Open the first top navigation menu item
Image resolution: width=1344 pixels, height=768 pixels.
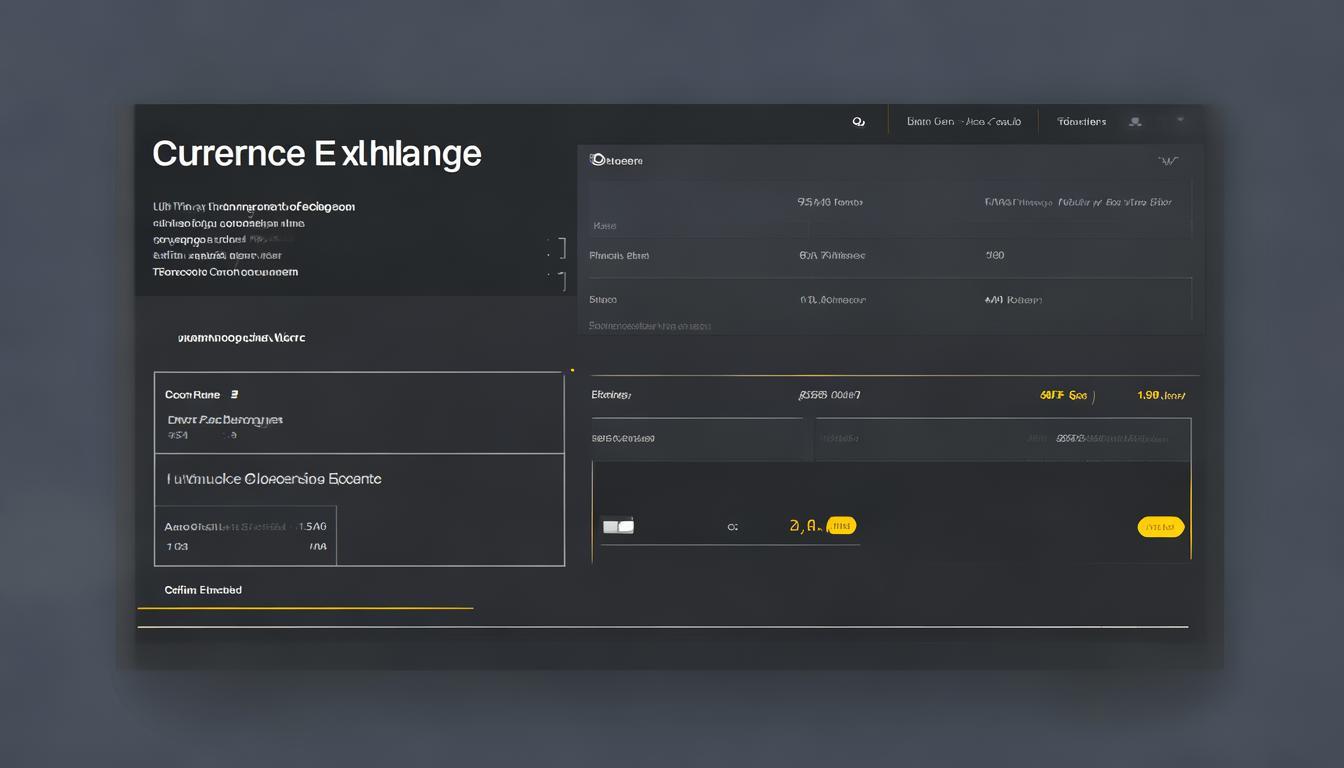963,122
